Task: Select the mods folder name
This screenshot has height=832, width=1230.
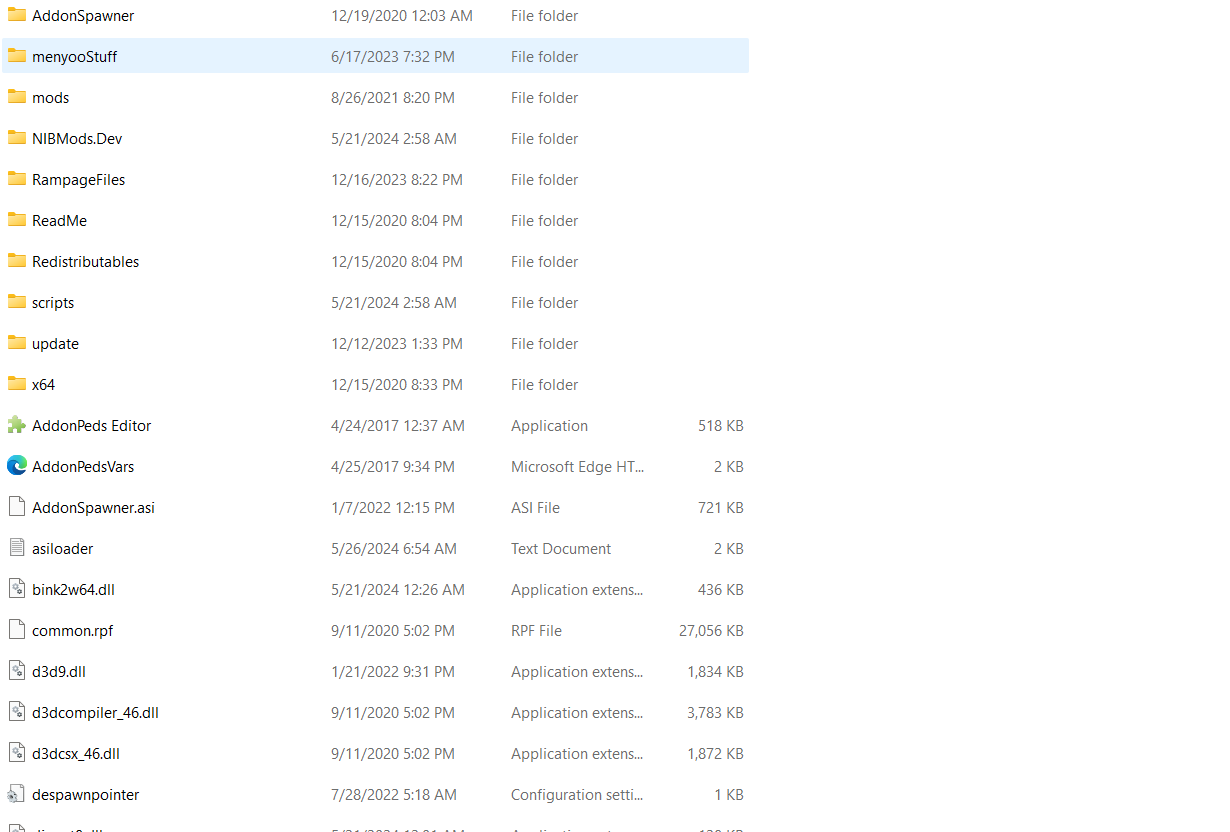Action: [x=50, y=98]
